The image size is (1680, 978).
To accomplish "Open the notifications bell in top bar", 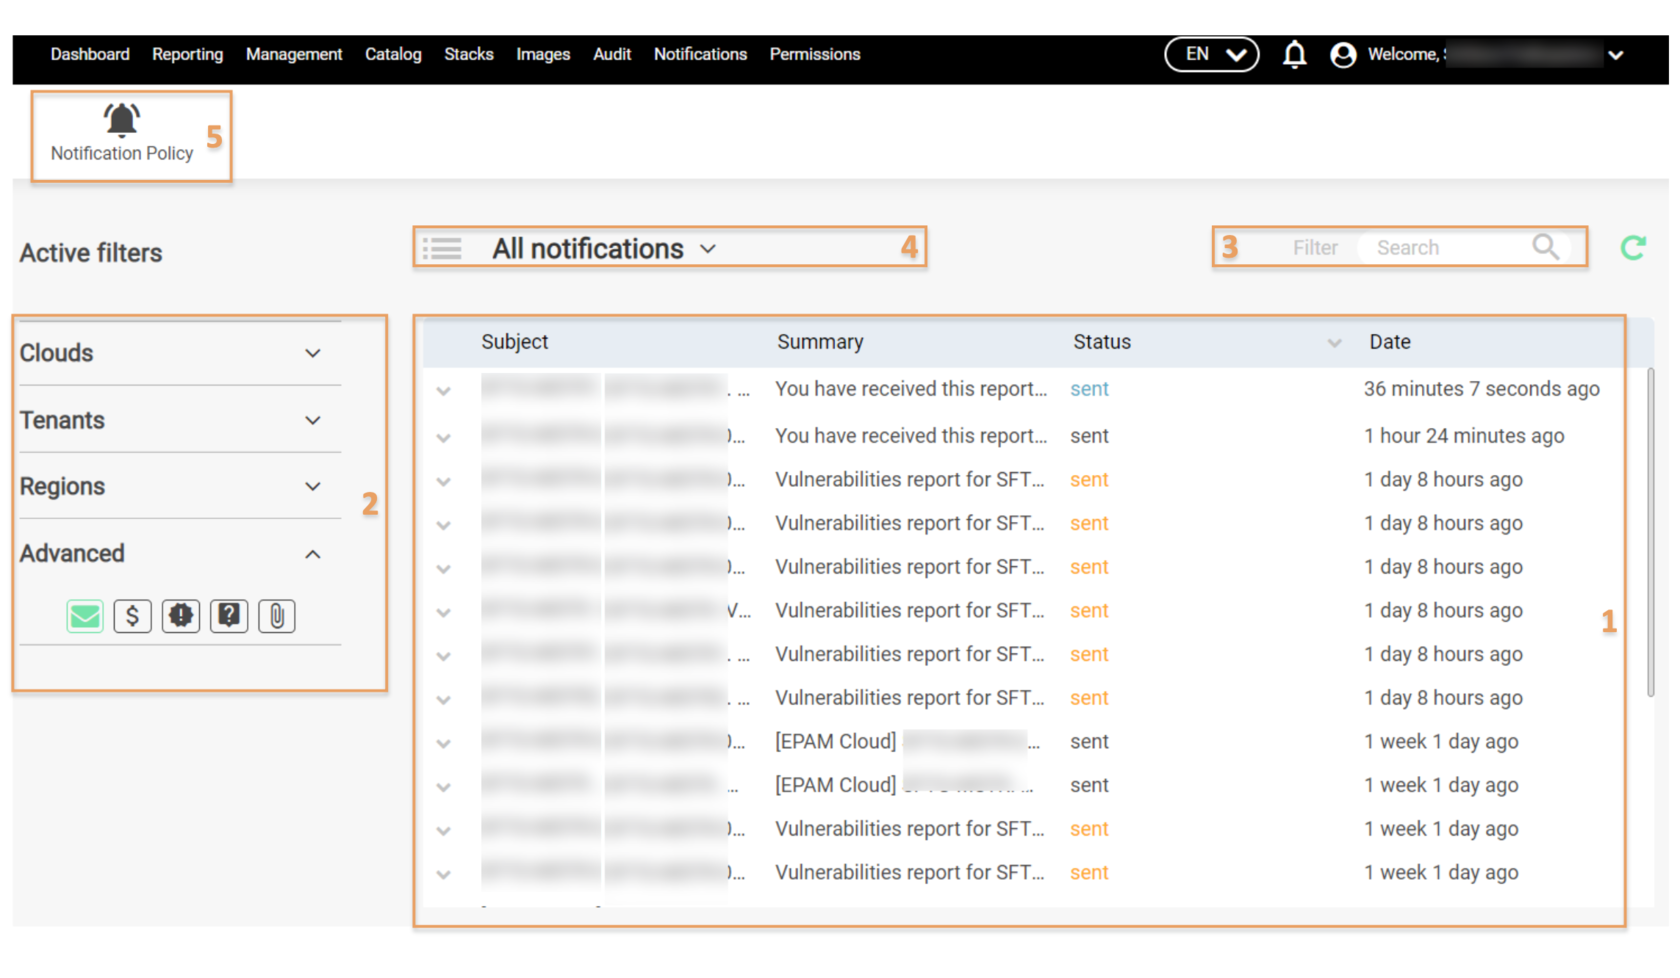I will click(1294, 54).
